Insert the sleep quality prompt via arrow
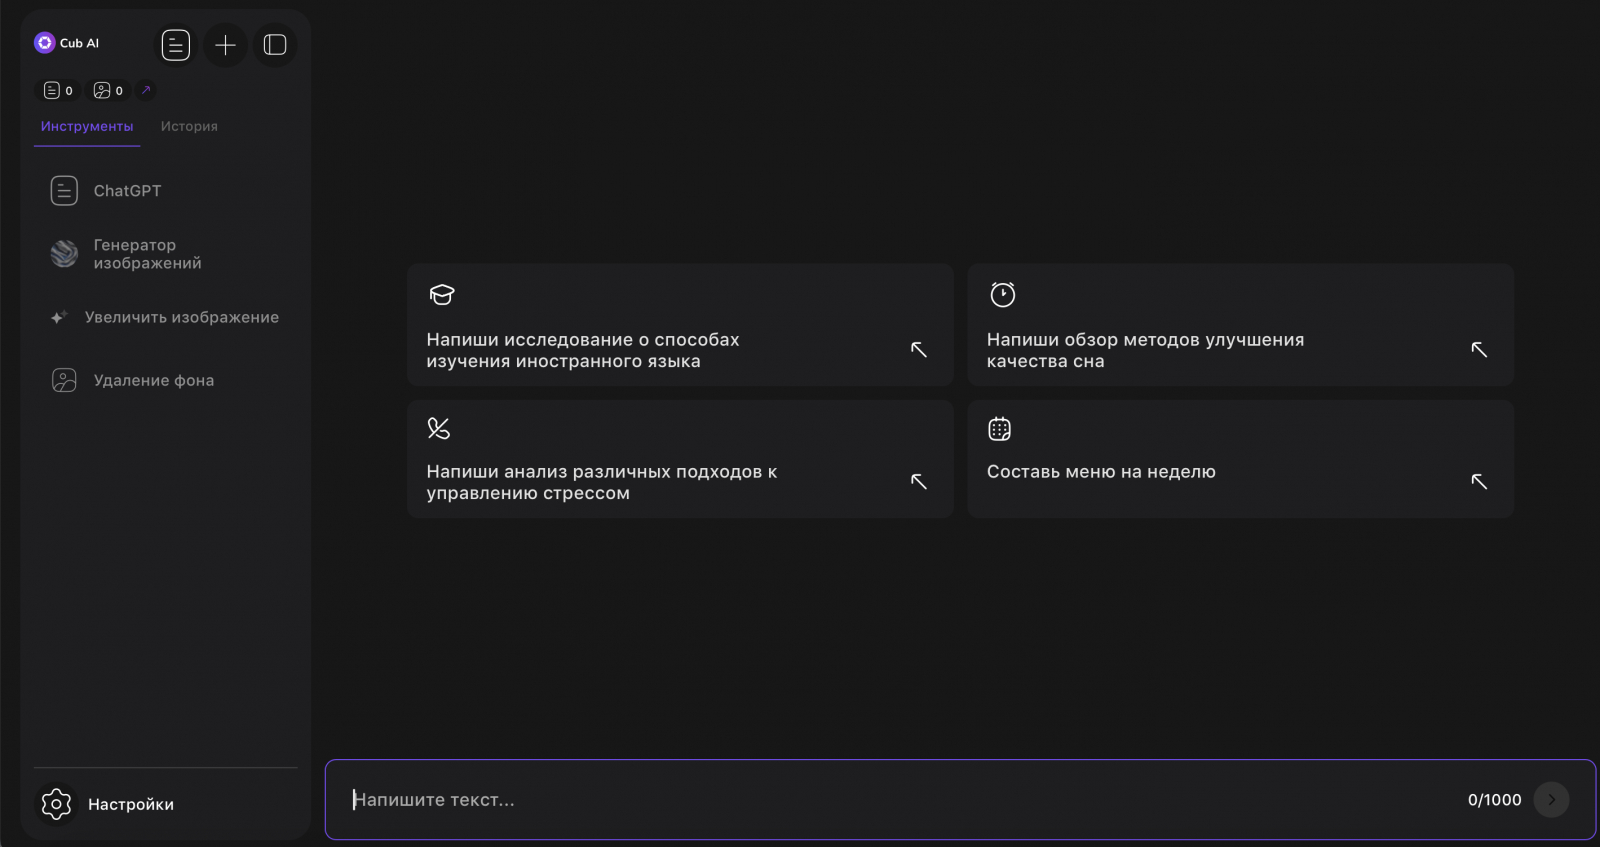 pos(1479,350)
